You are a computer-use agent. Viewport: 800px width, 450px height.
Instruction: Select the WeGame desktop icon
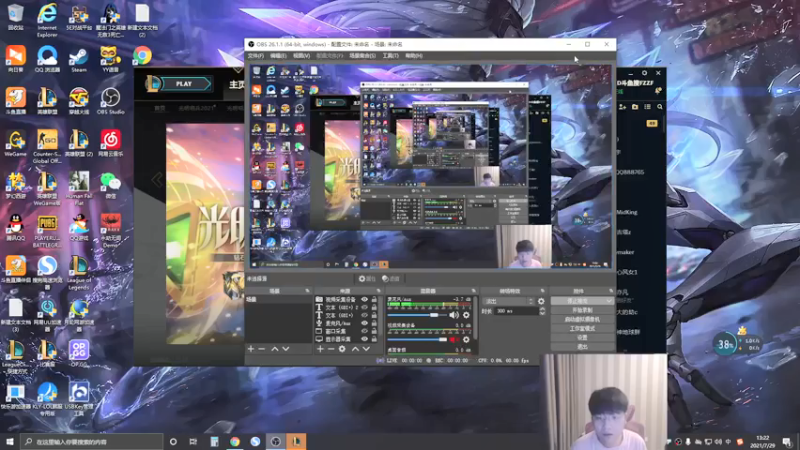pos(15,143)
